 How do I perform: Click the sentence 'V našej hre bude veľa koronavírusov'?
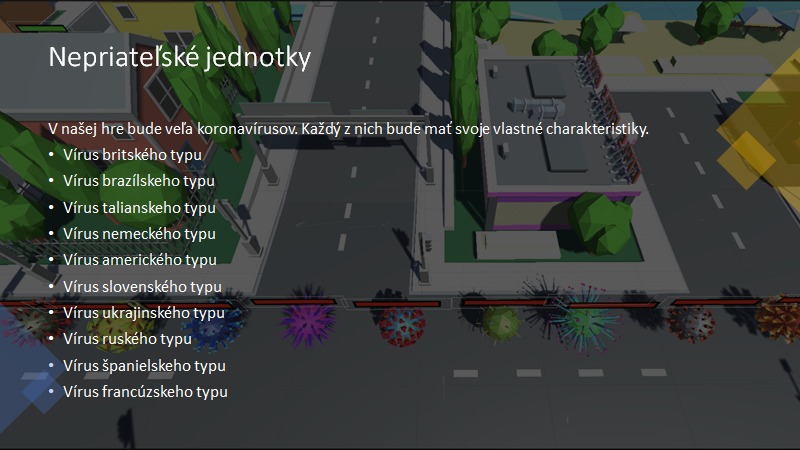pyautogui.click(x=173, y=129)
